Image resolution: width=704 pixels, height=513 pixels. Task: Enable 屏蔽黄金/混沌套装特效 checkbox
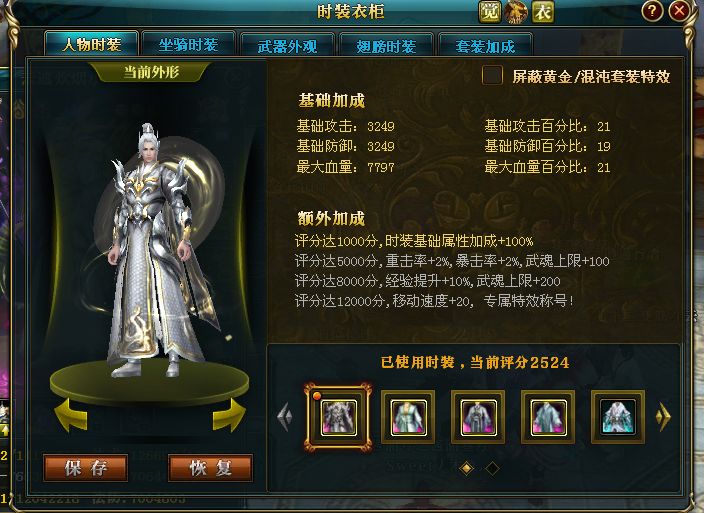[x=492, y=75]
